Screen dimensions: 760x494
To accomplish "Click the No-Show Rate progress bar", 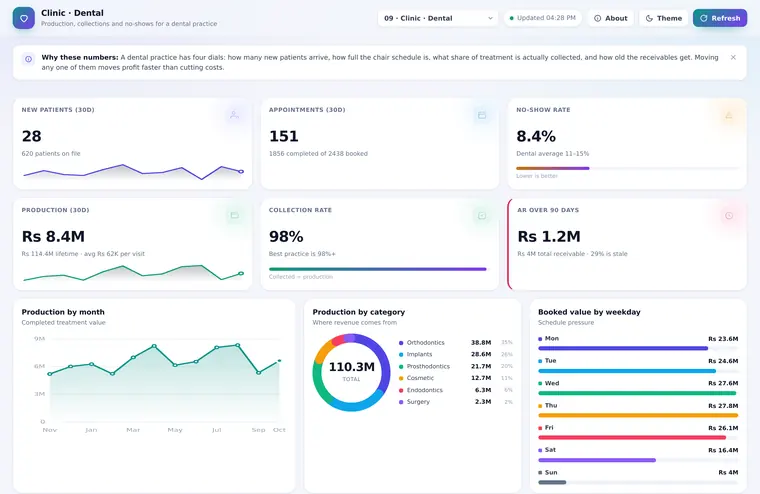I will point(627,168).
